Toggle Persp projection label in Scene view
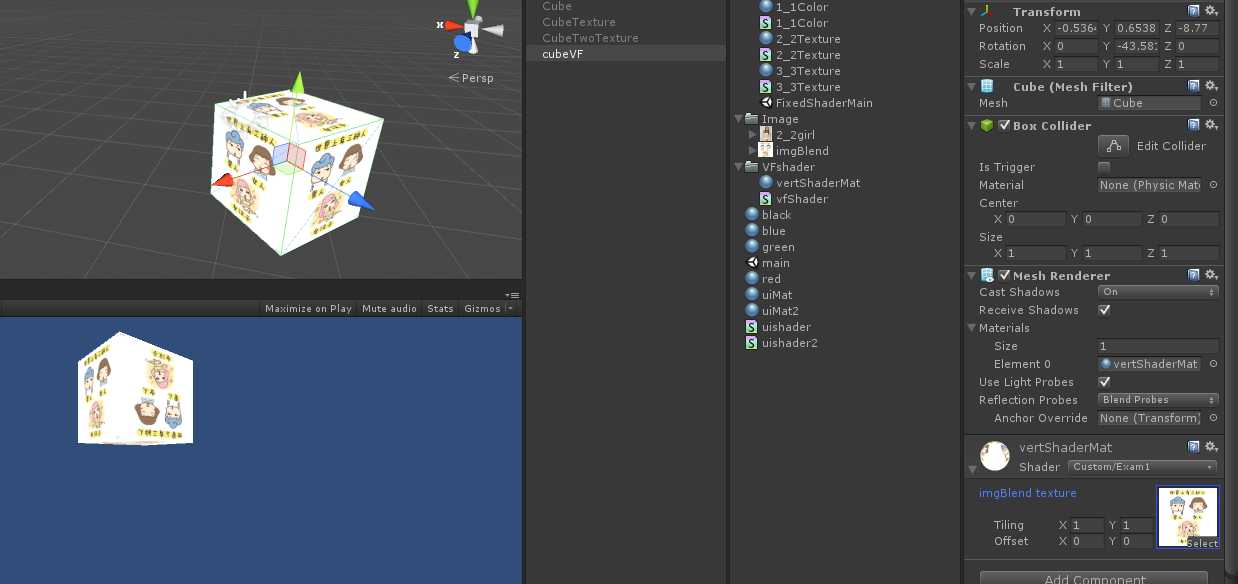The height and width of the screenshot is (584, 1238). [471, 78]
